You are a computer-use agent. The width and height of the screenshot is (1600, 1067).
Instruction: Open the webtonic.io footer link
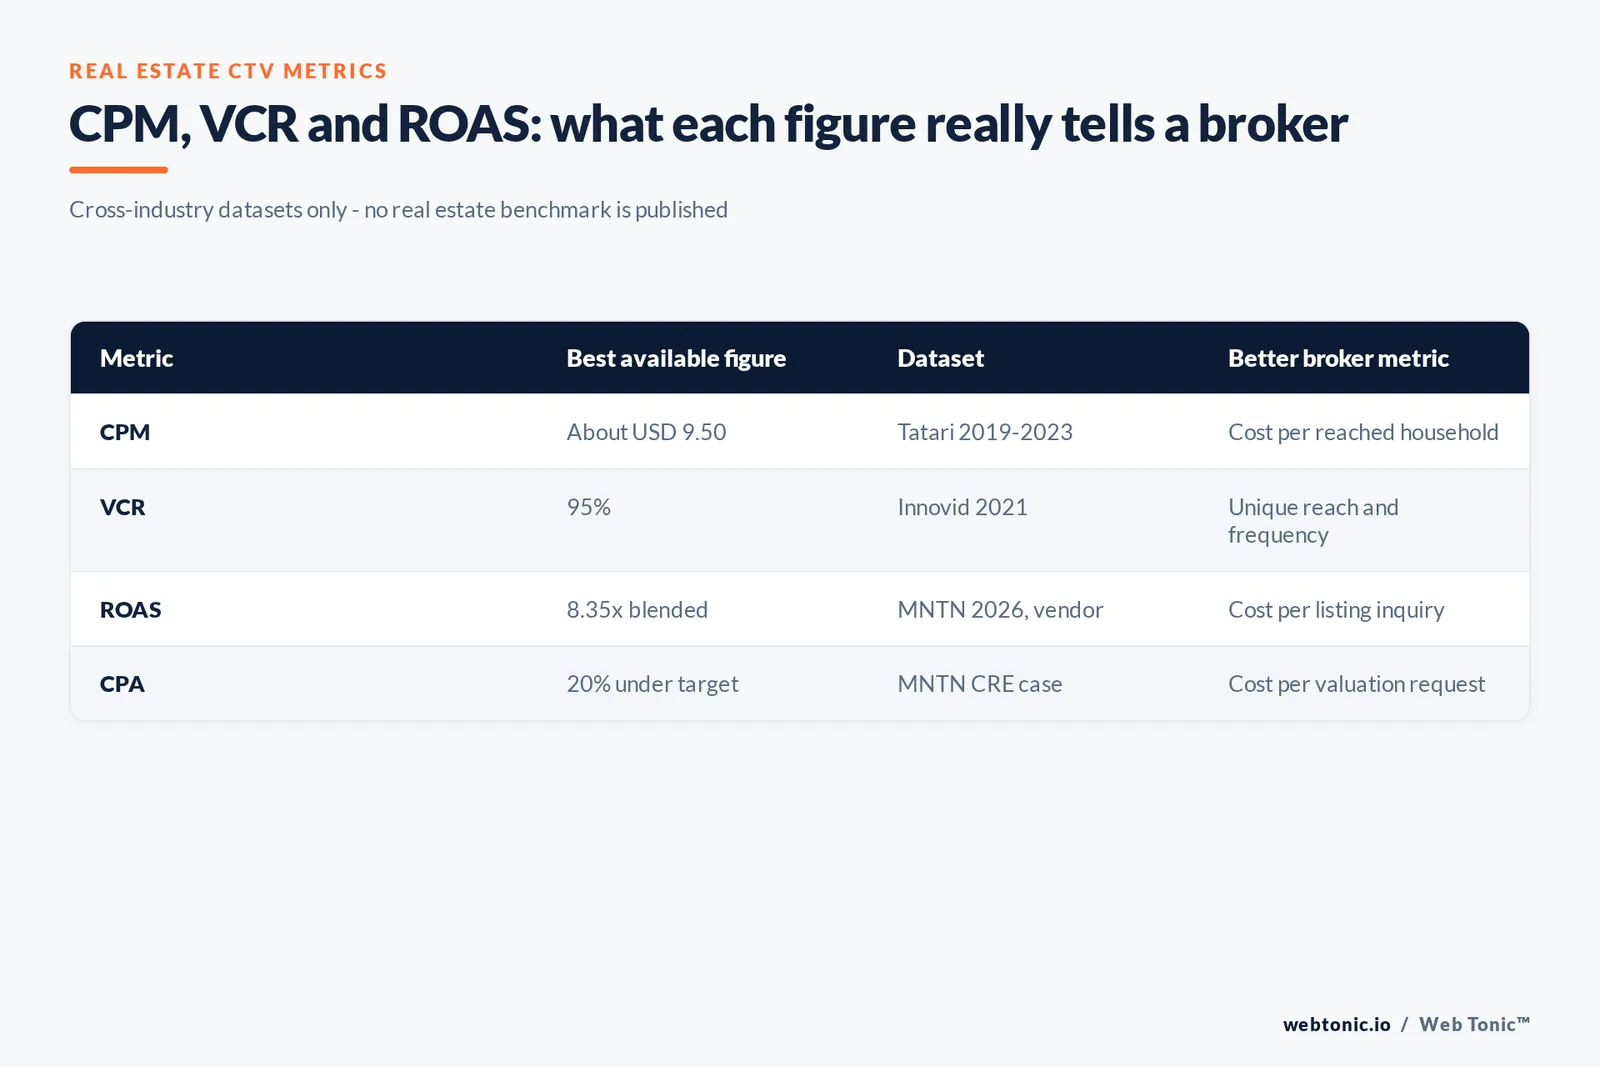click(1337, 1024)
